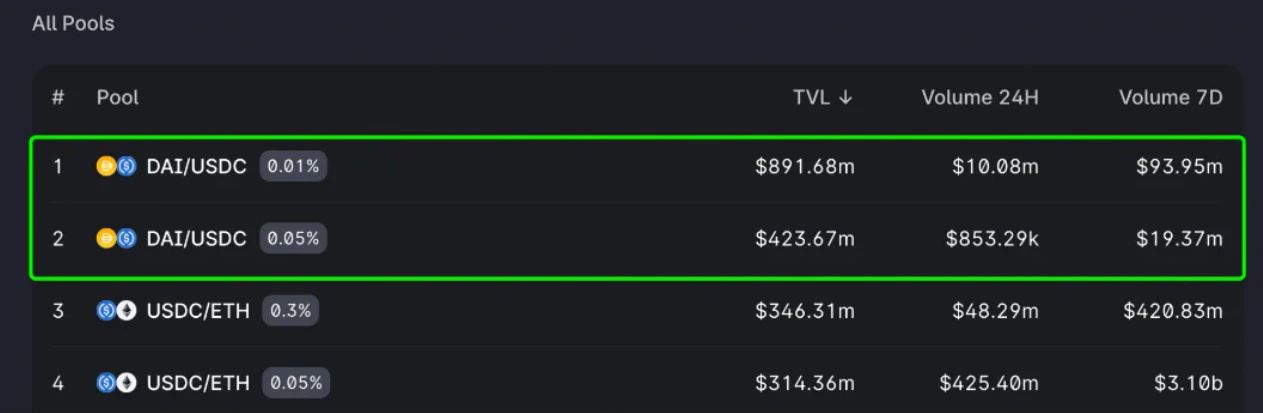Click the # rank column header

tap(58, 98)
